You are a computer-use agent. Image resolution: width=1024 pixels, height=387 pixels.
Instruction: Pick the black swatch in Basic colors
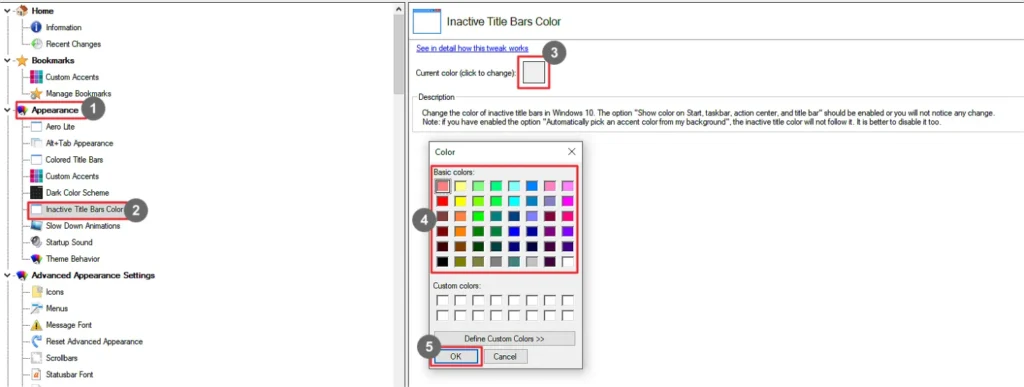point(442,262)
